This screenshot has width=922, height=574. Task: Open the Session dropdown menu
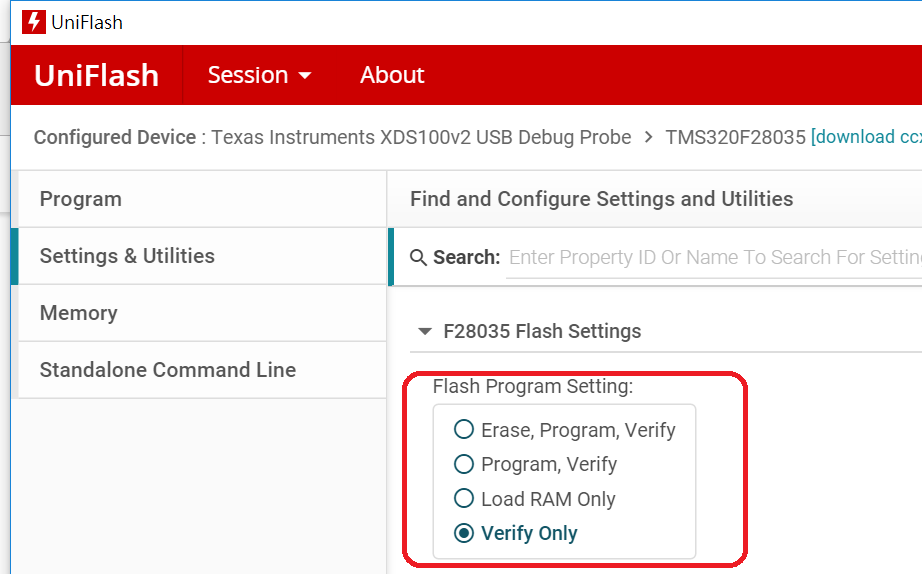(x=259, y=75)
